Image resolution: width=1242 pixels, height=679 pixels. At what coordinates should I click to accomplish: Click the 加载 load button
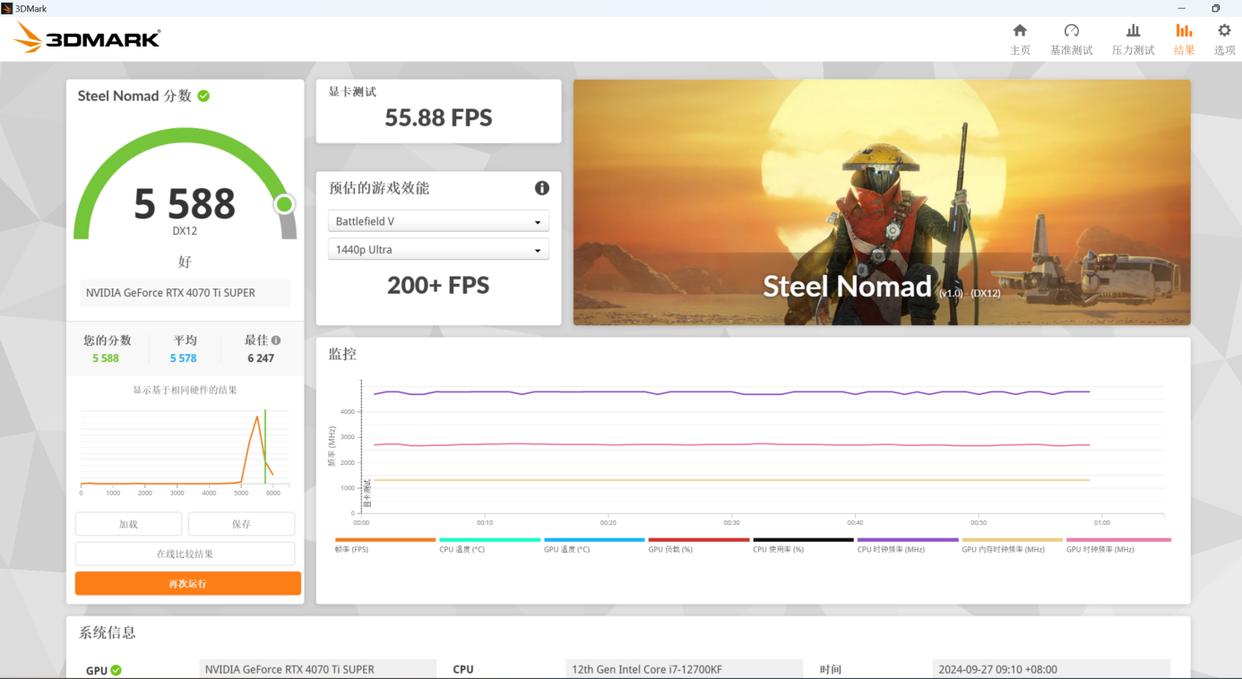128,524
